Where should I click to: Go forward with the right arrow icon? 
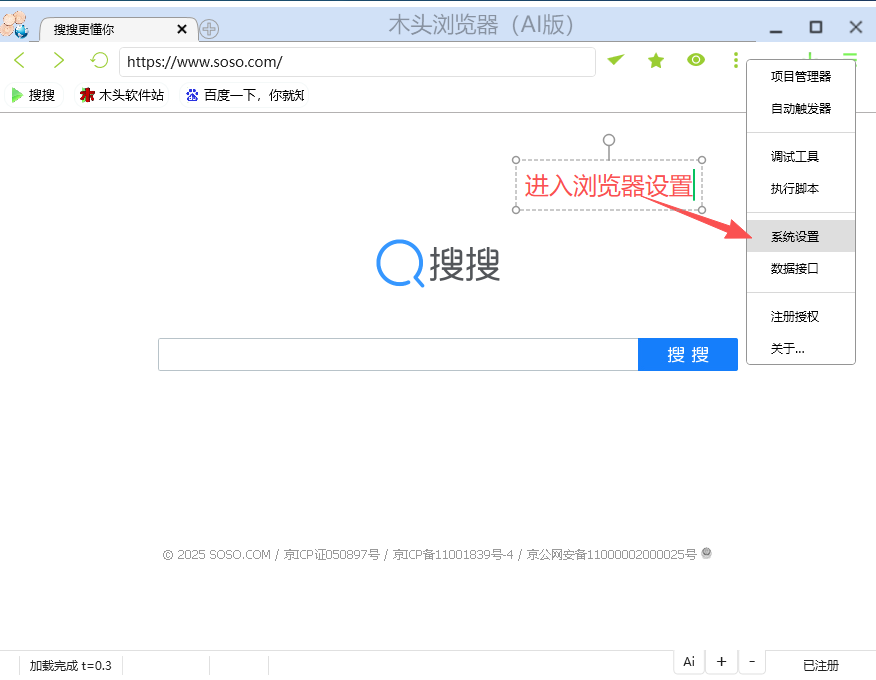pyautogui.click(x=58, y=60)
